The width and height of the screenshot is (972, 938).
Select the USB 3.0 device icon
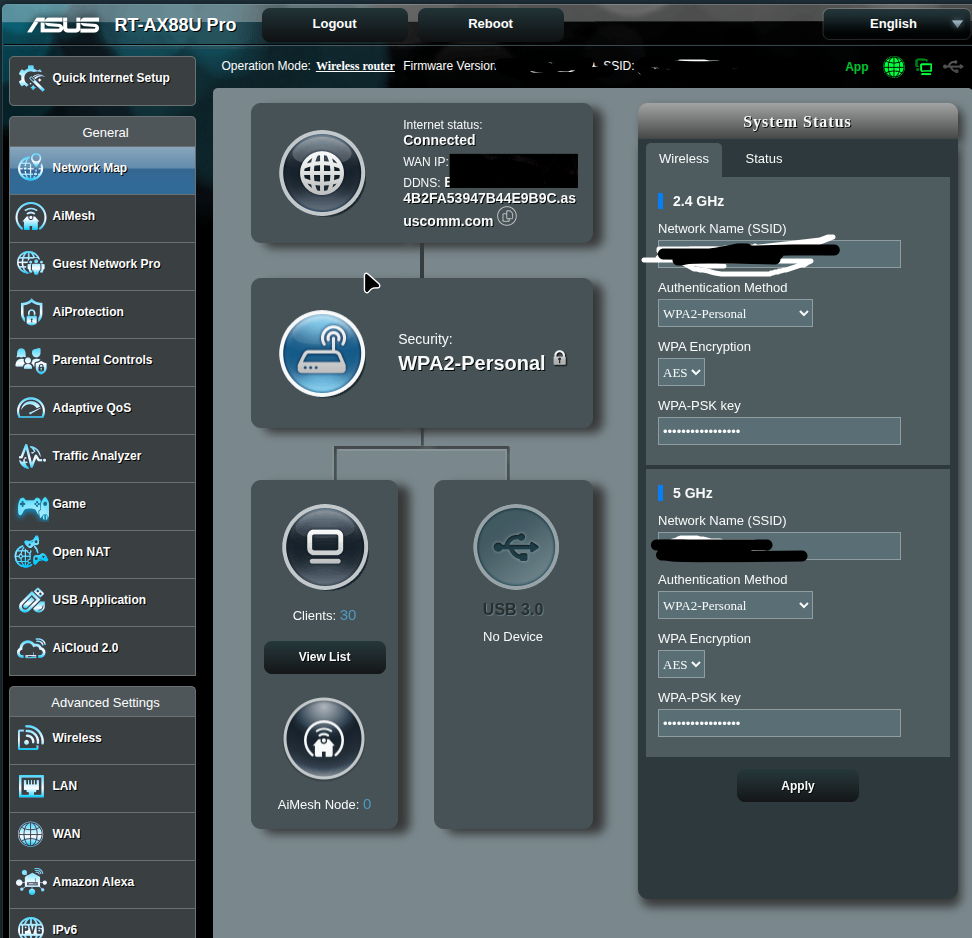click(516, 547)
